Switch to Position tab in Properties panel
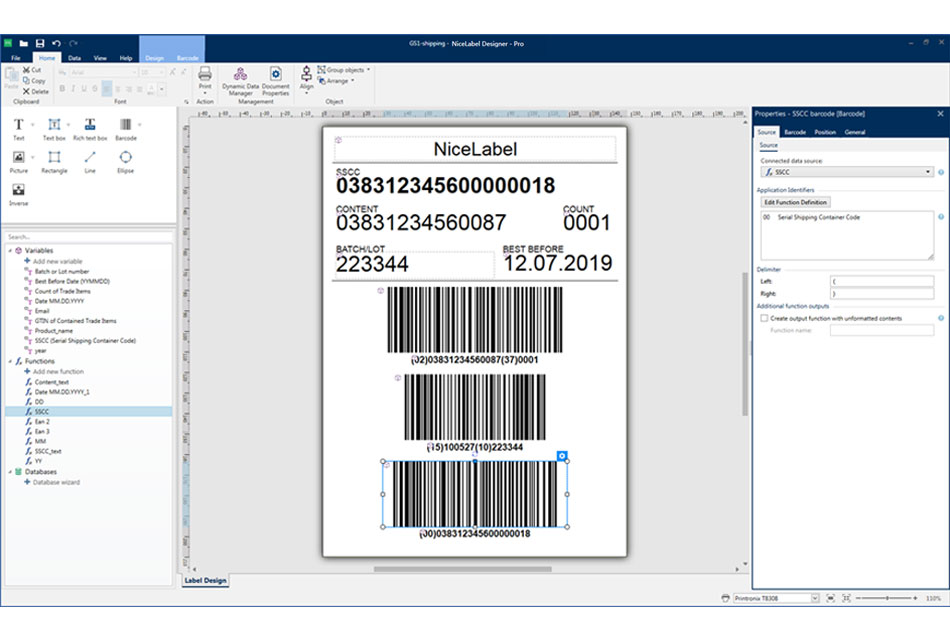Screen dimensions: 950x639 click(x=825, y=132)
